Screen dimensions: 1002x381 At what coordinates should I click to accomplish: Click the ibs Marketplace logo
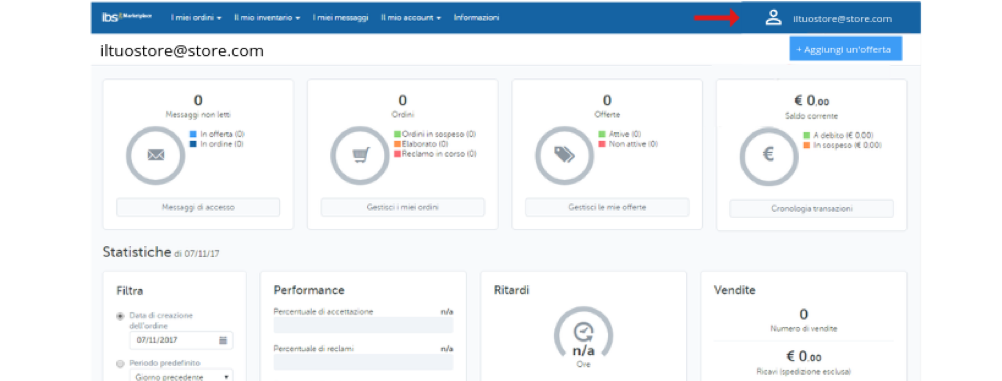pos(127,18)
